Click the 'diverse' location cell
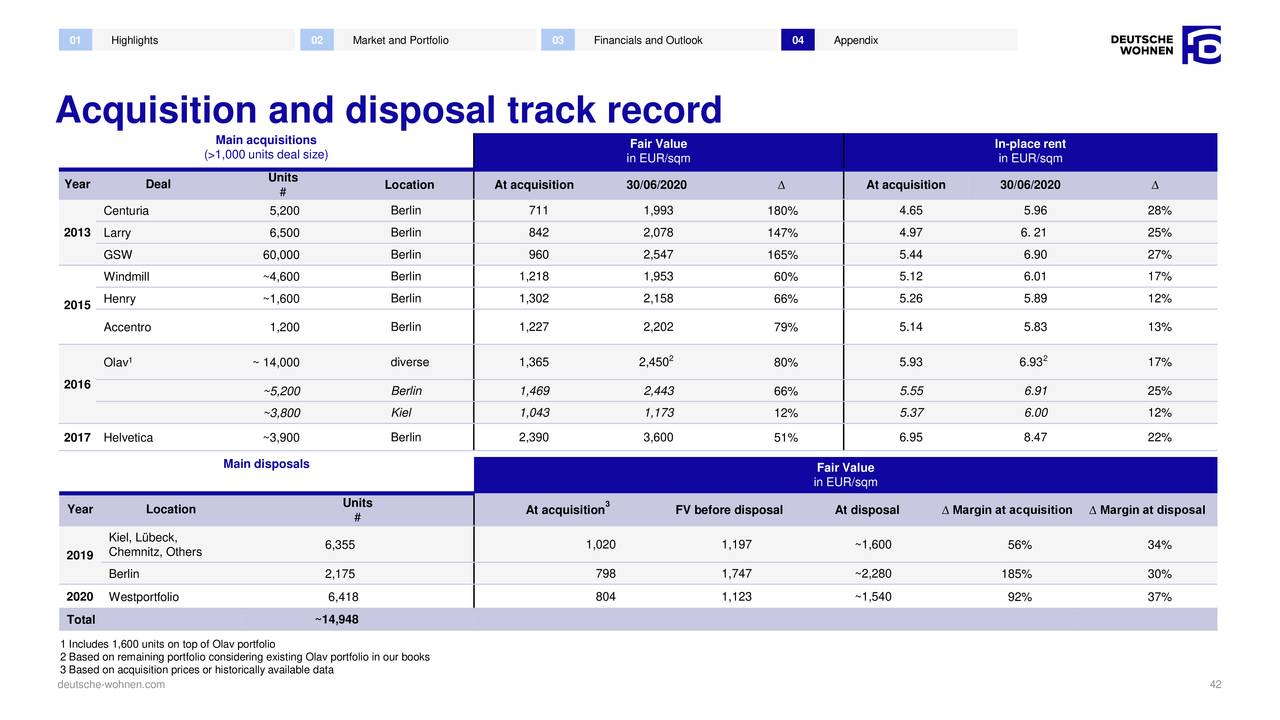The image size is (1280, 720). click(x=410, y=362)
